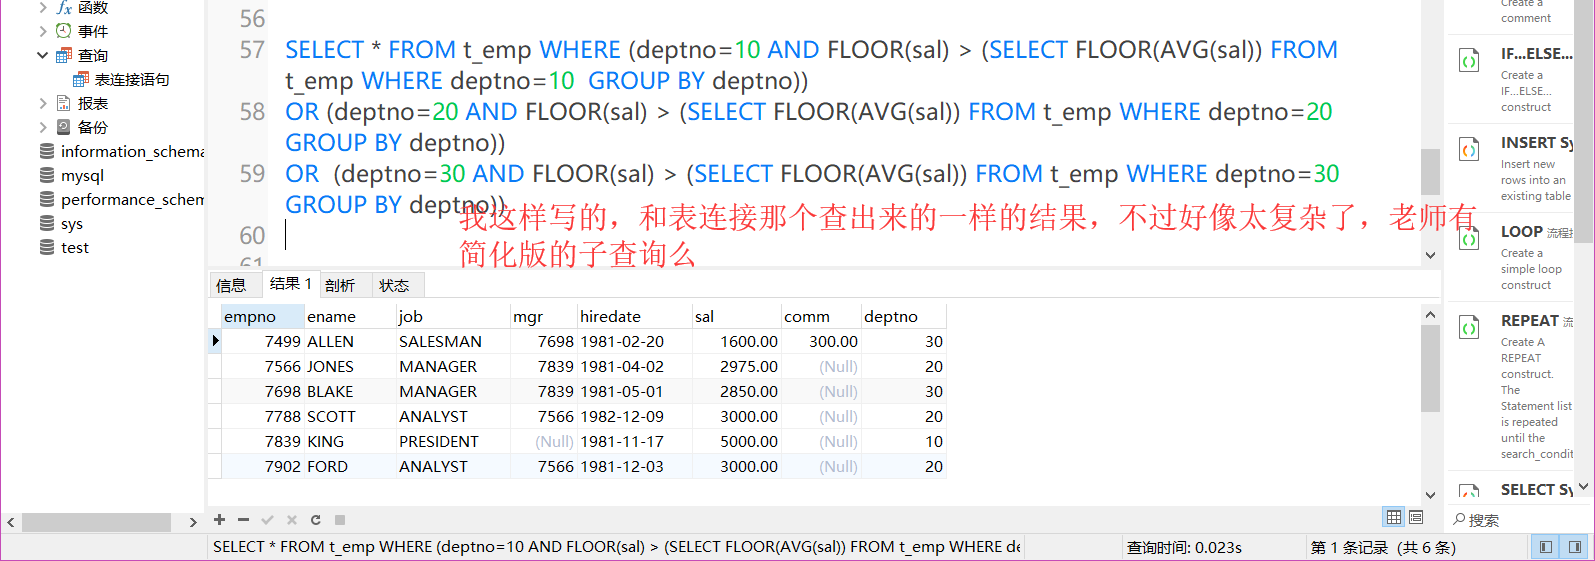Click the result grid scrollbar down arrow

[x=1430, y=494]
